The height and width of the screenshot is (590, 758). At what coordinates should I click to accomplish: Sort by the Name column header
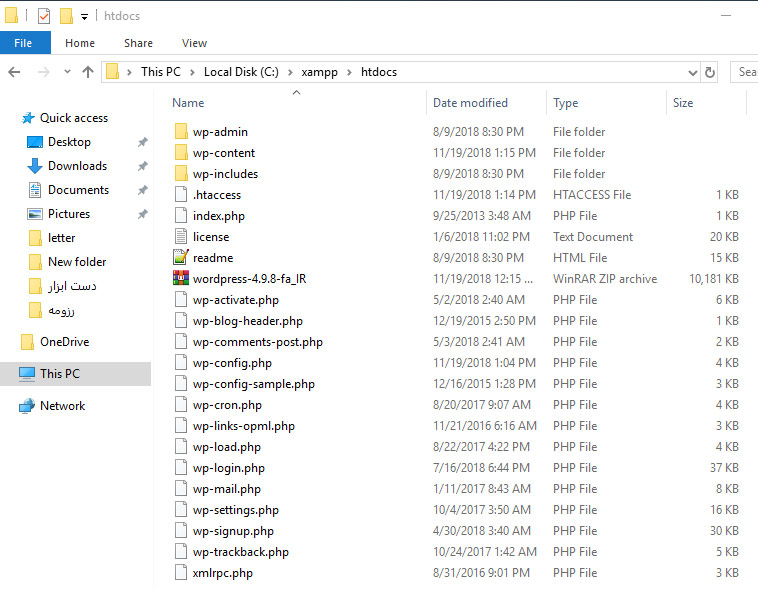click(x=188, y=103)
